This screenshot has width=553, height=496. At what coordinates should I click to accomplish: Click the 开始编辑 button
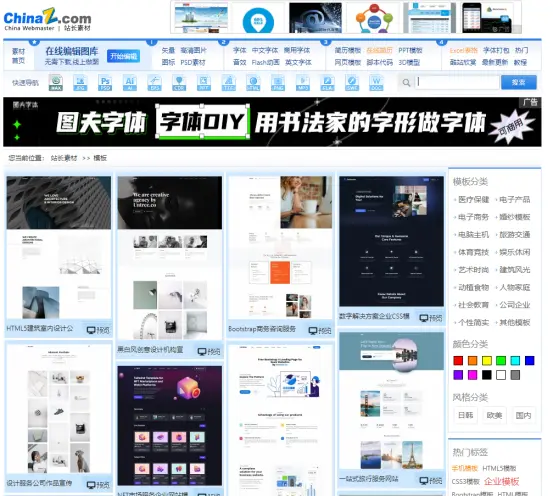tap(123, 56)
